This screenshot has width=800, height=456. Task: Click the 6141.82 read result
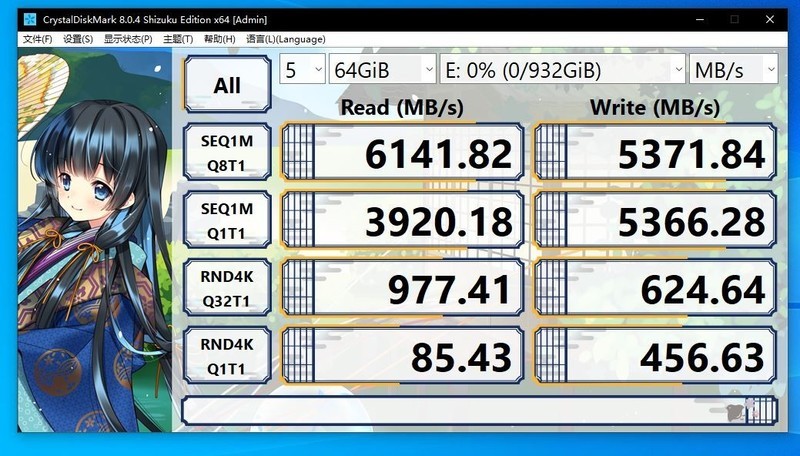(x=403, y=152)
